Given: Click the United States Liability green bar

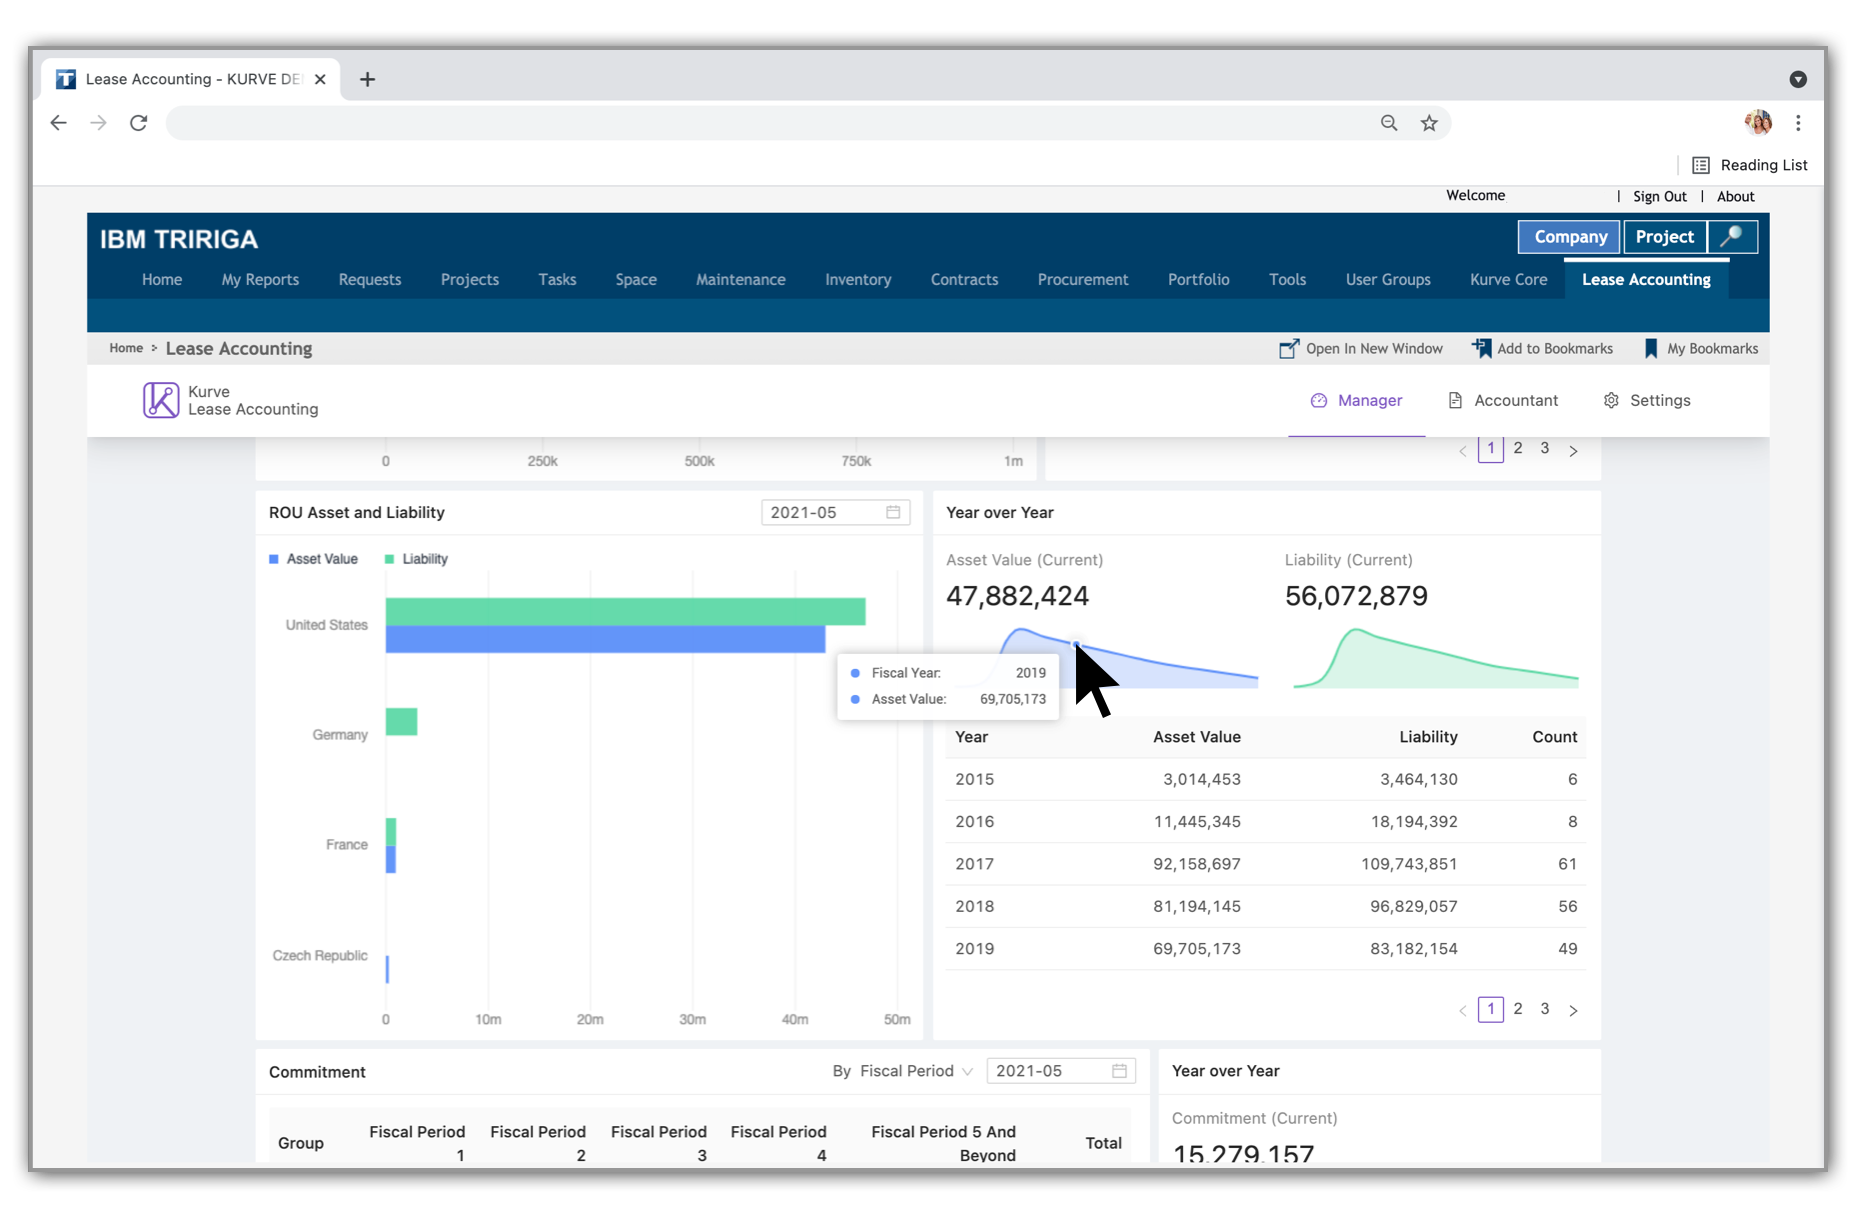Looking at the screenshot, I should [625, 611].
